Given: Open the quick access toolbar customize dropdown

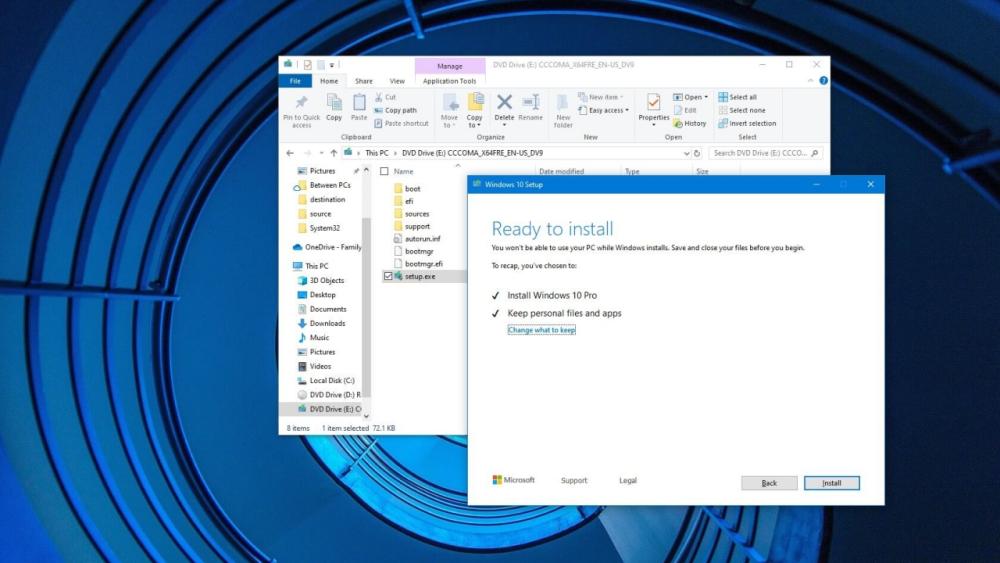Looking at the screenshot, I should click(332, 65).
